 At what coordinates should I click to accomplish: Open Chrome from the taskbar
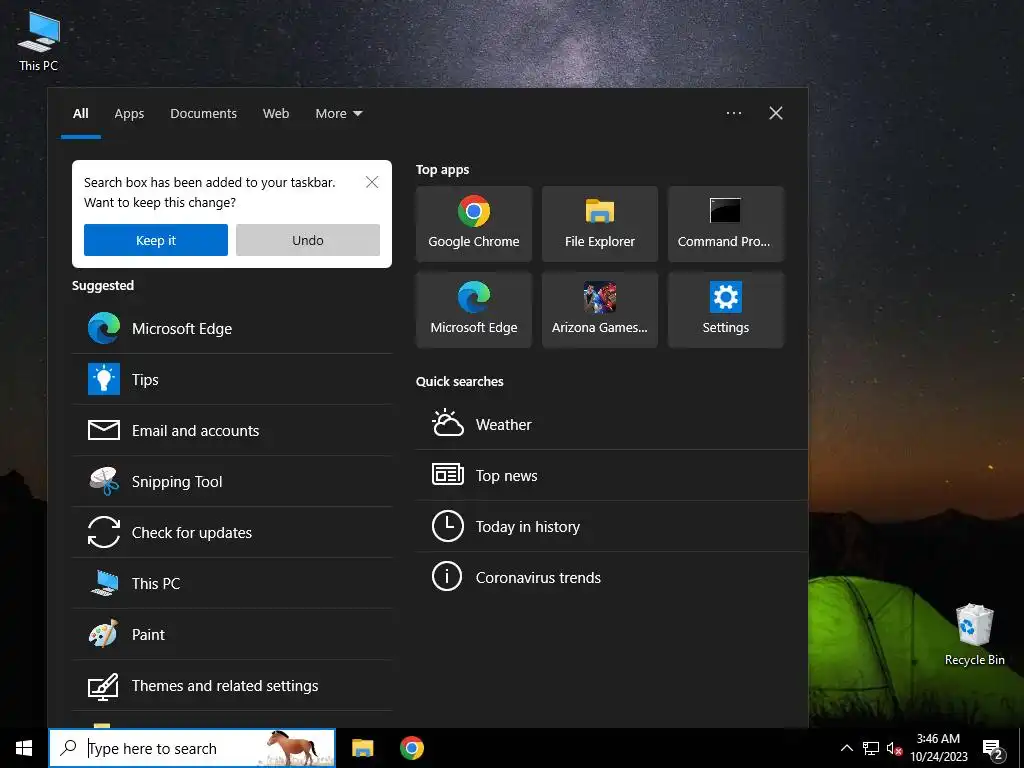click(411, 748)
